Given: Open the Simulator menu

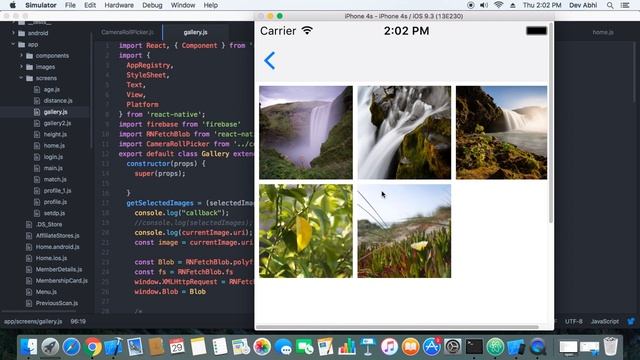Looking at the screenshot, I should click(x=41, y=5).
